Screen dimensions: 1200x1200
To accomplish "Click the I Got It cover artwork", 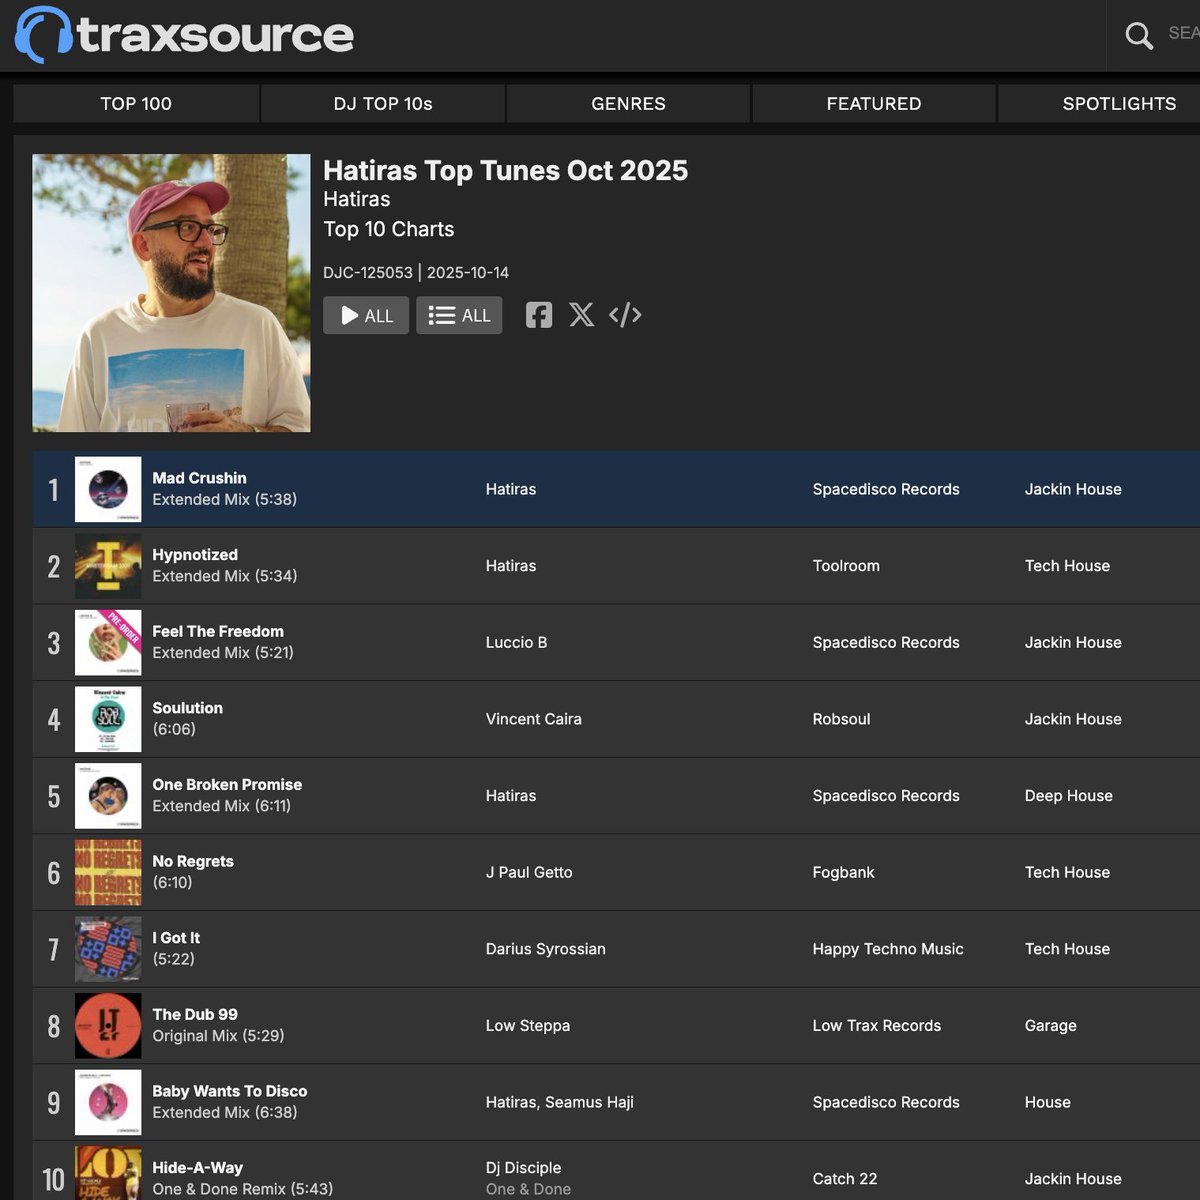I will coord(108,949).
